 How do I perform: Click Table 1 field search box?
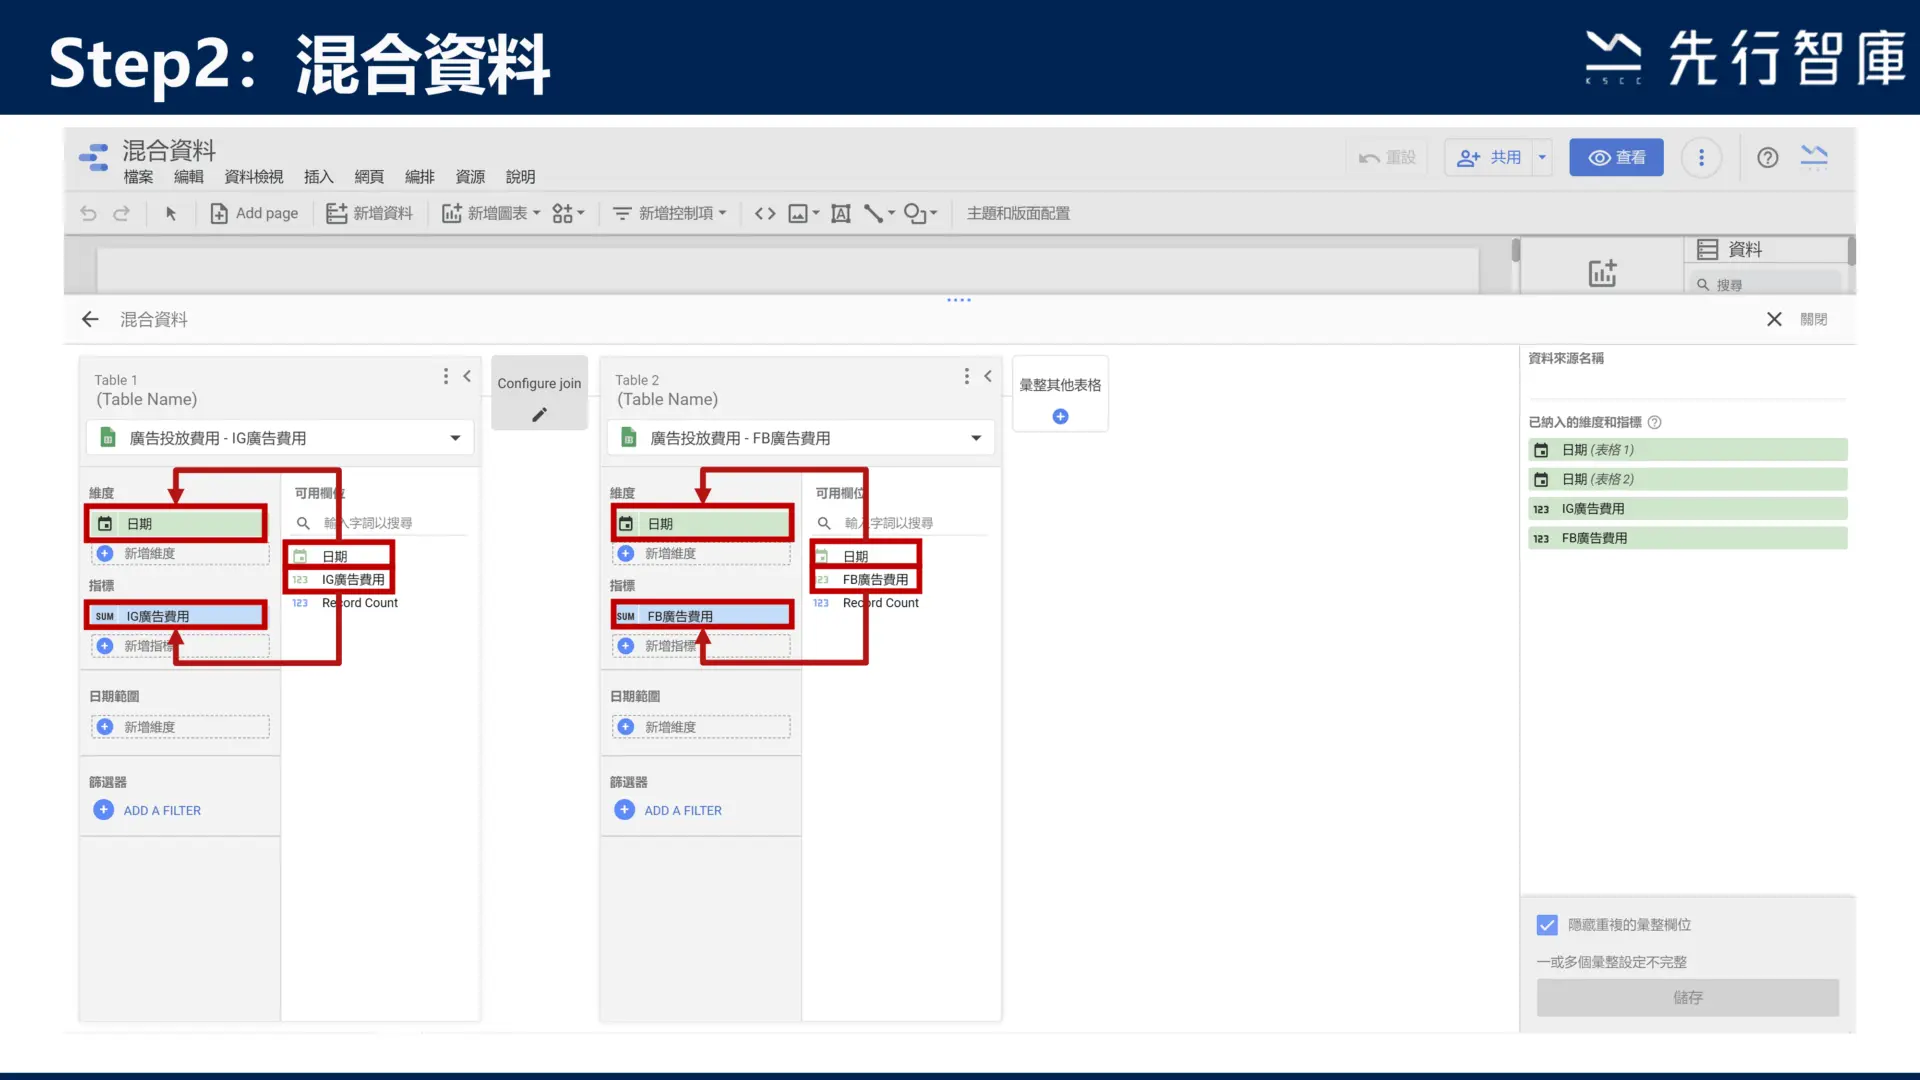click(x=380, y=523)
